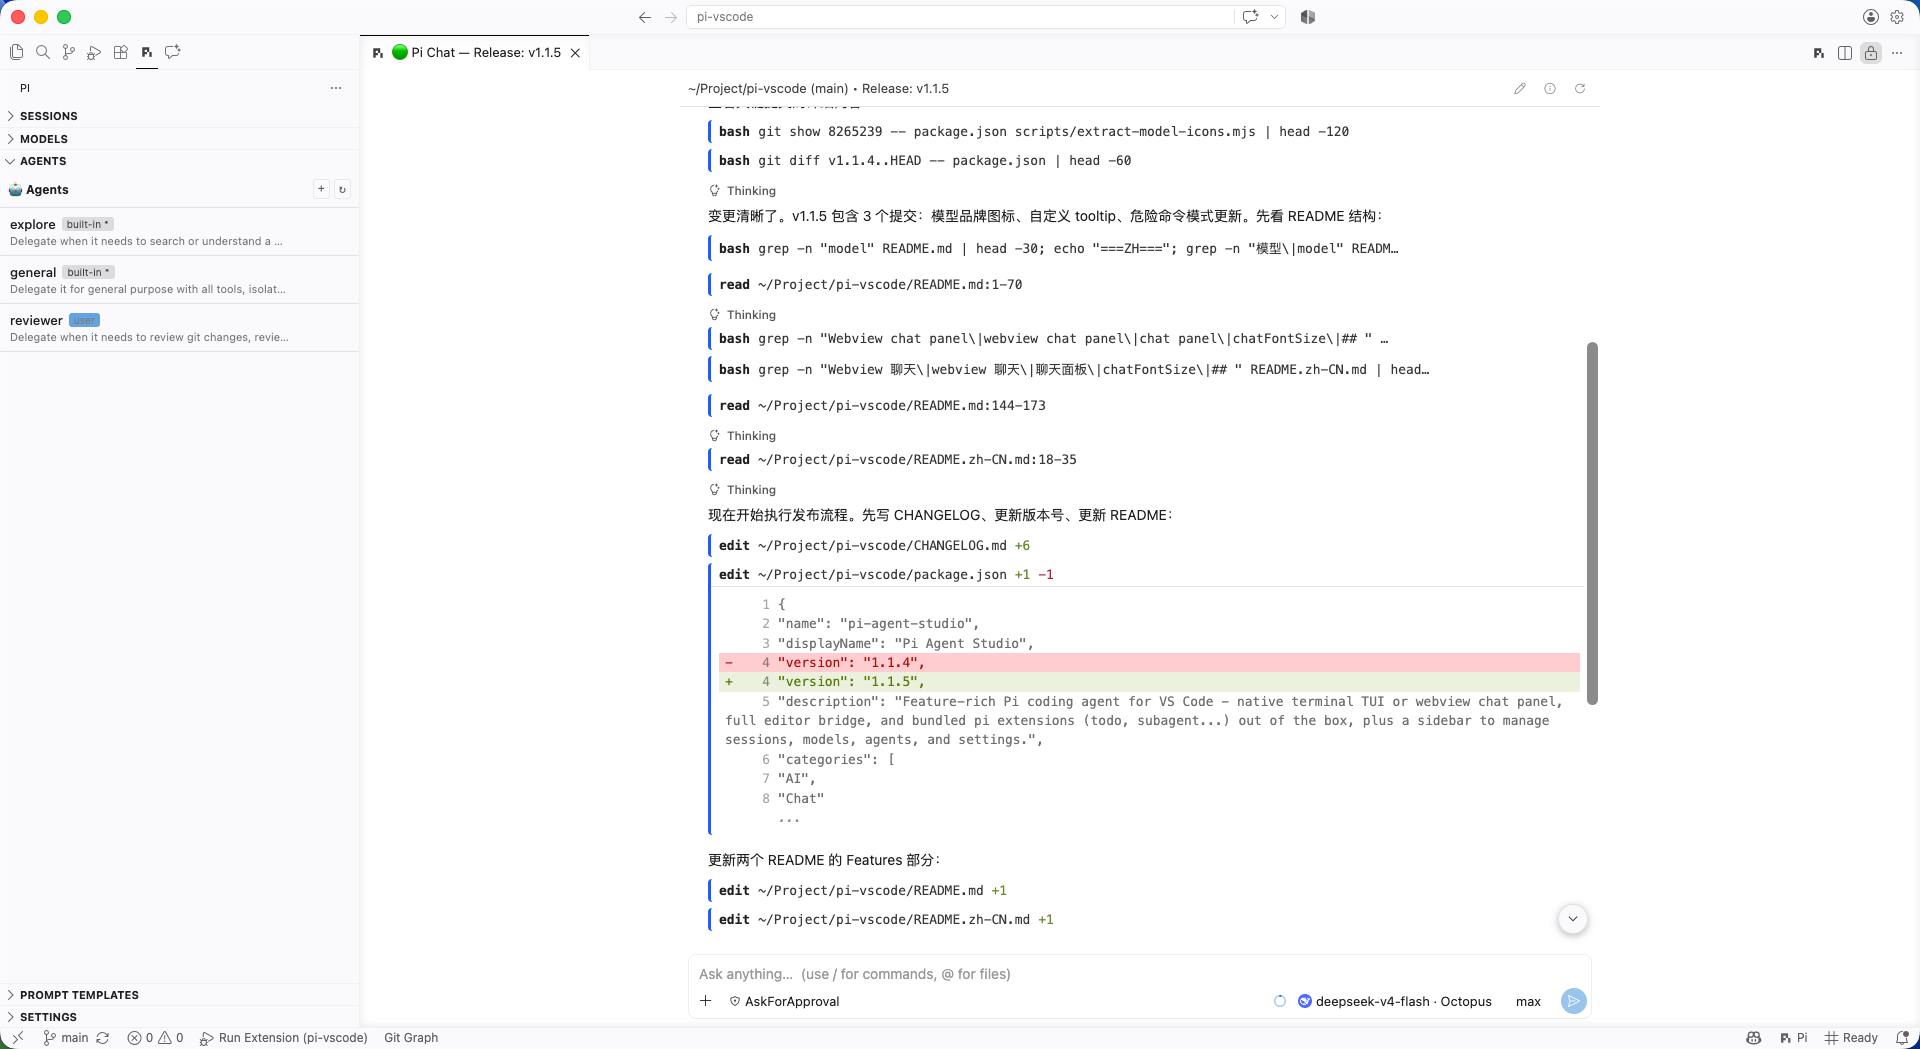Go forward with the navigation arrow
Image resolution: width=1920 pixels, height=1049 pixels.
[671, 17]
